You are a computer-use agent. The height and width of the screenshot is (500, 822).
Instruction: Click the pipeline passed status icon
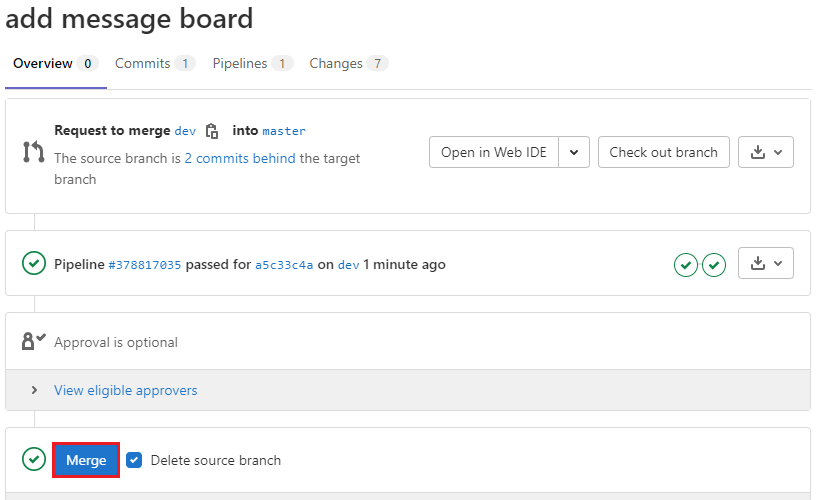34,264
